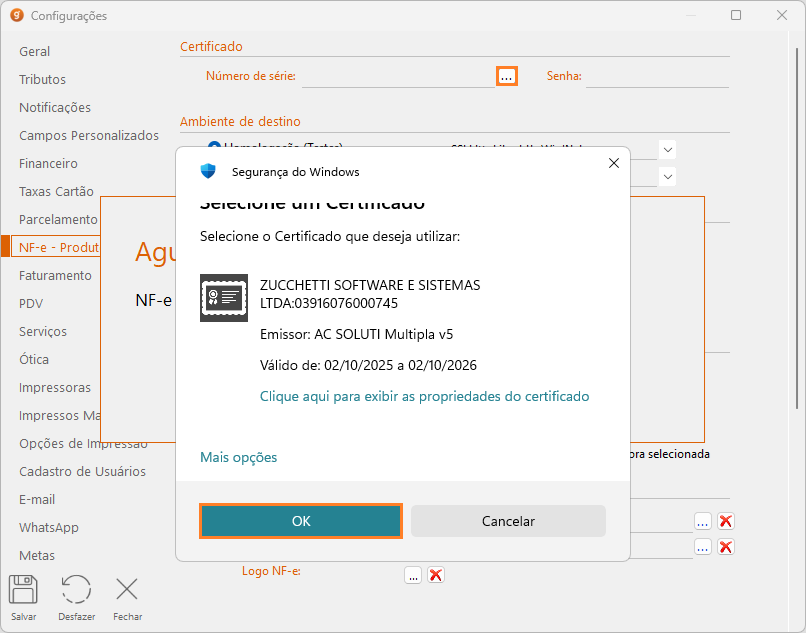The width and height of the screenshot is (806, 633).
Task: Expand dropdown arrow in the Homologação row
Action: [668, 149]
